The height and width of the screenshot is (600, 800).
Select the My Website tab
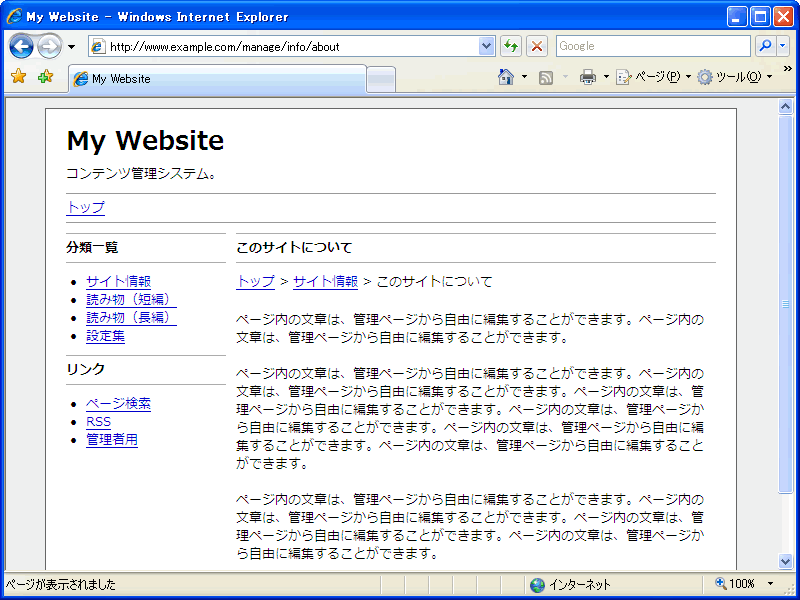[215, 79]
